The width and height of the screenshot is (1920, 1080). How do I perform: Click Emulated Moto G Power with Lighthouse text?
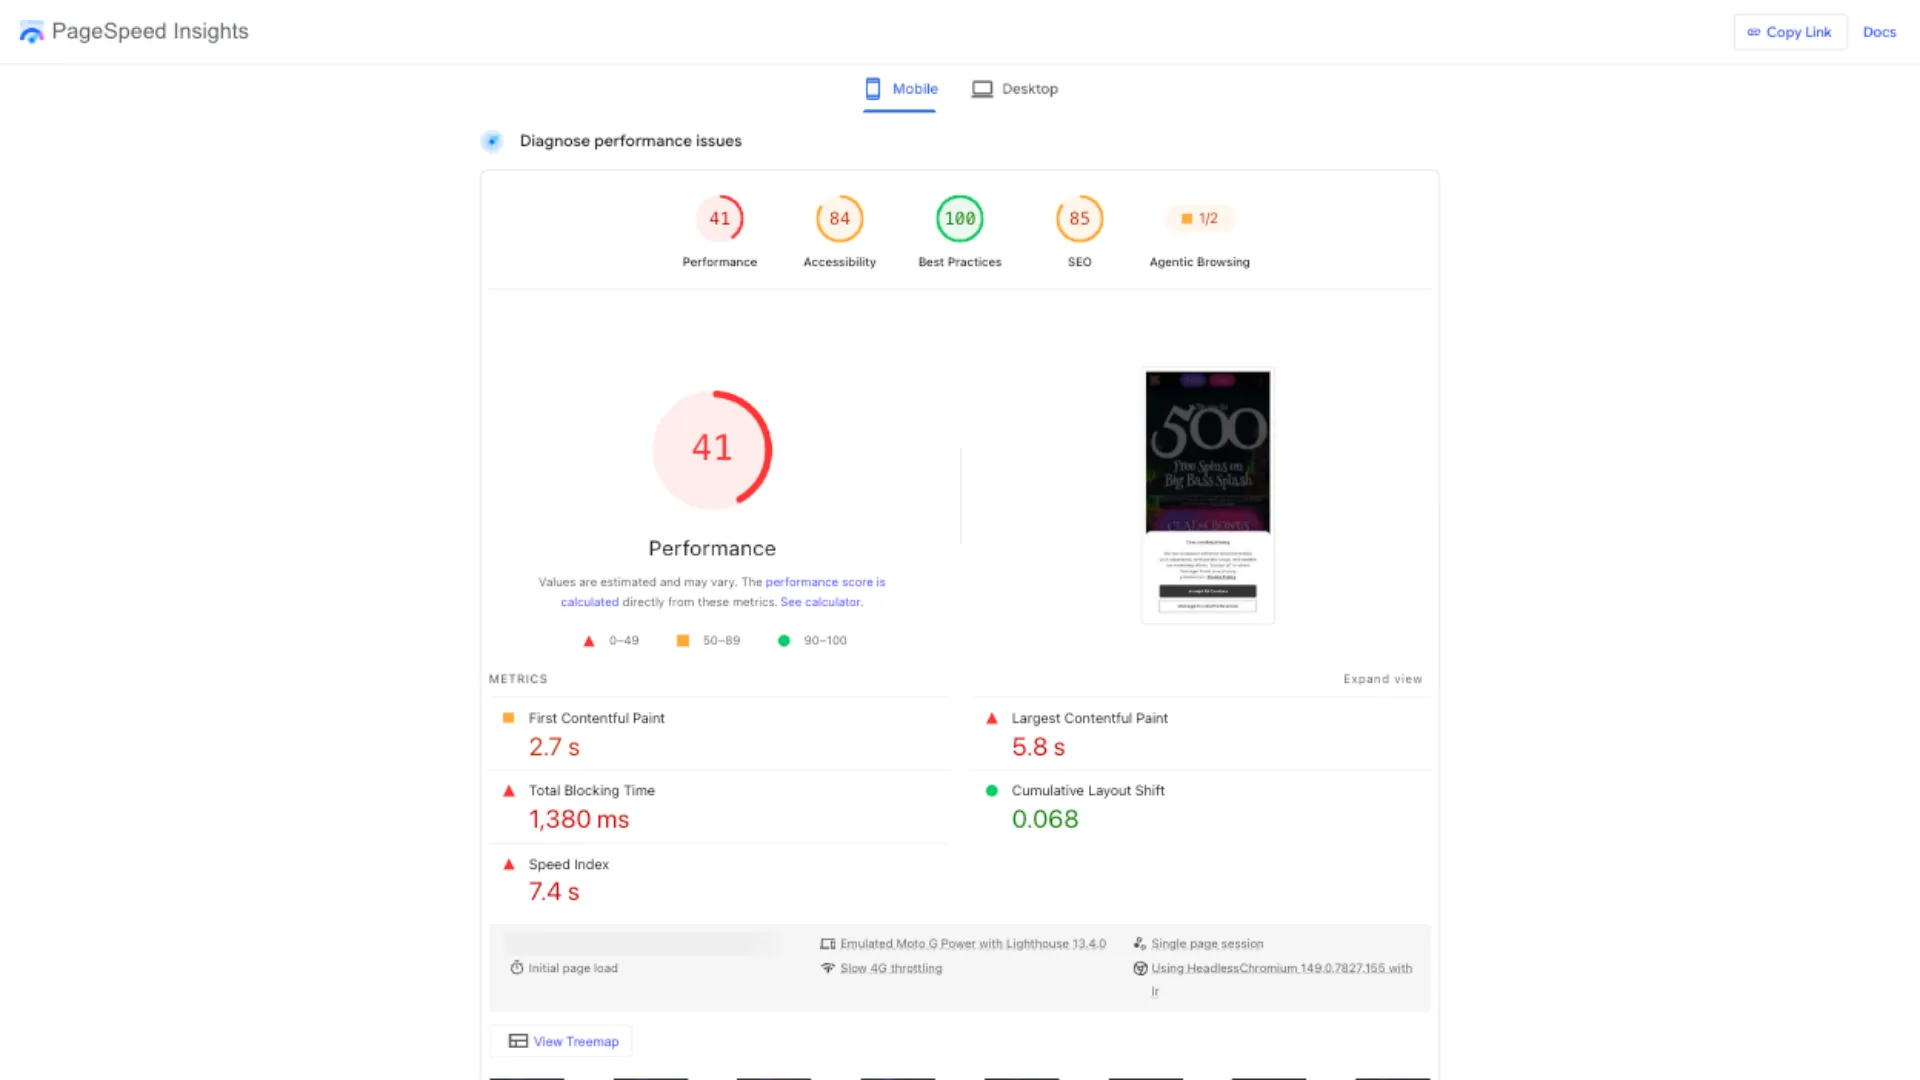pos(973,944)
